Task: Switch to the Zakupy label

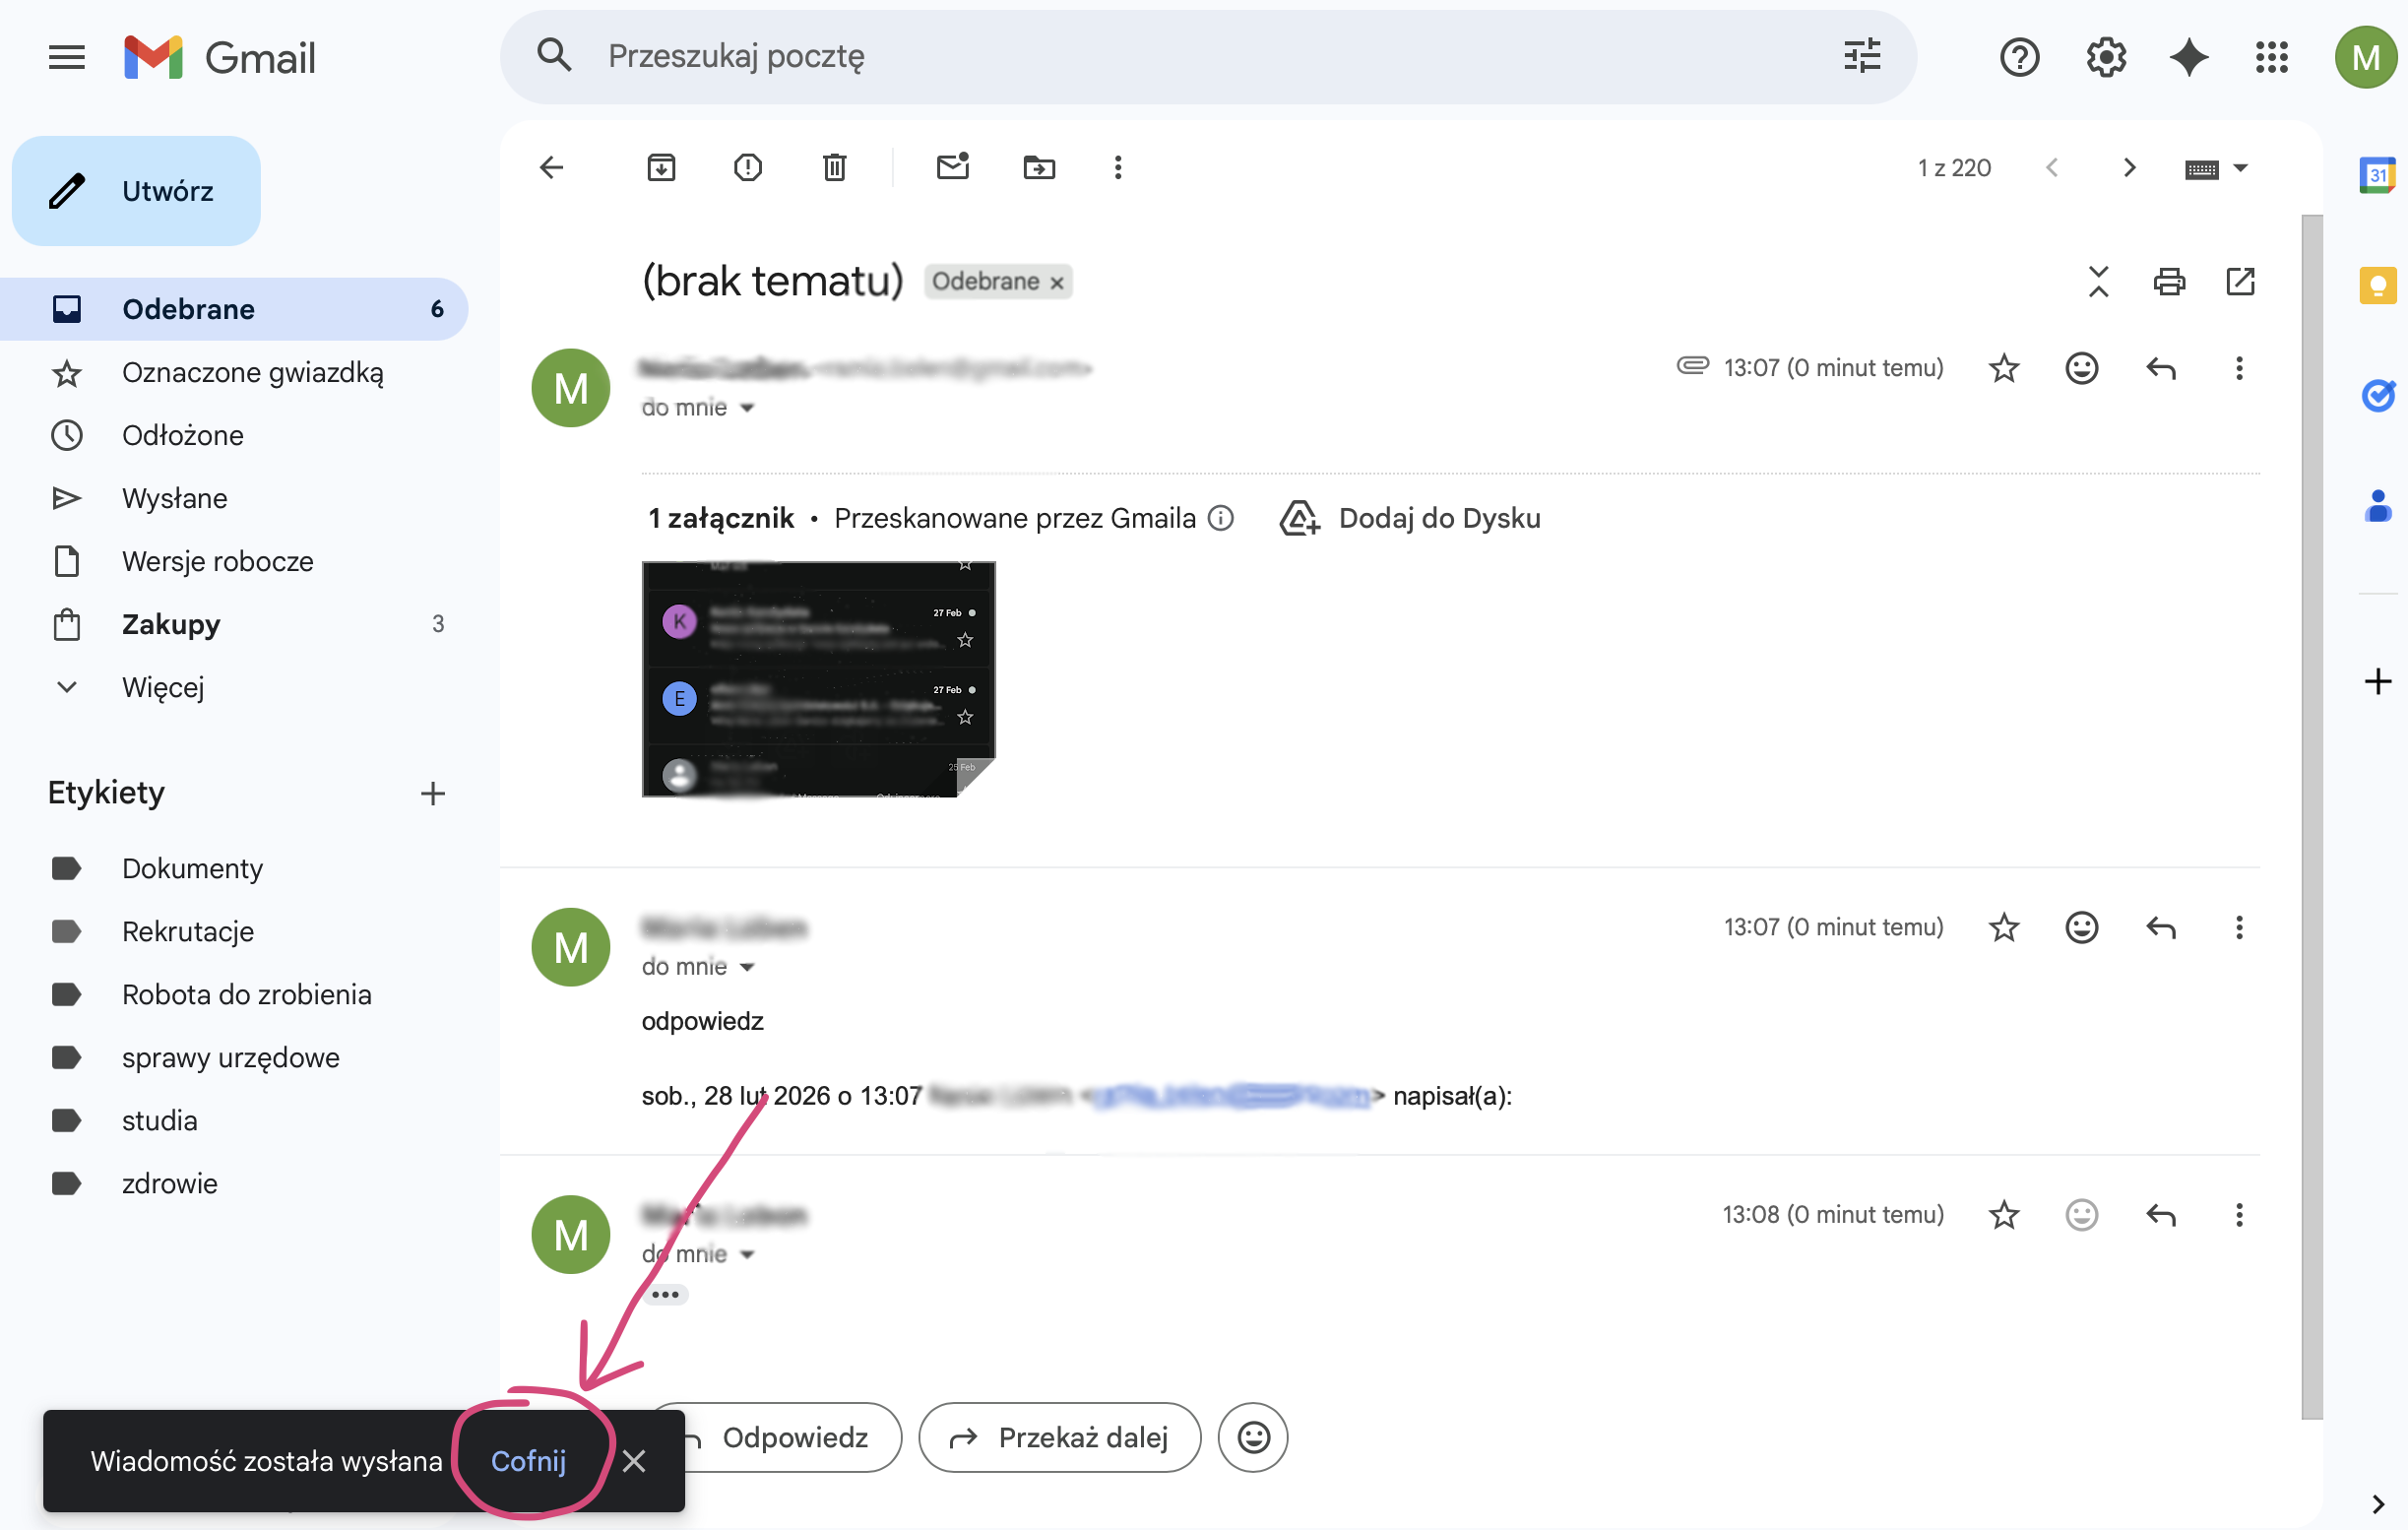Action: tap(170, 624)
